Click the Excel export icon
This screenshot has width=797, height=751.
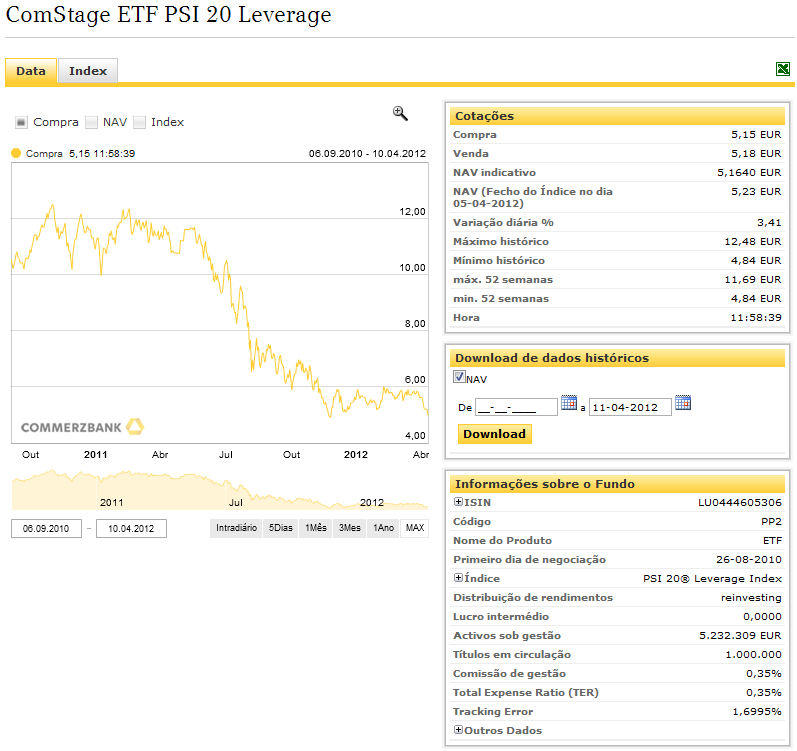(783, 69)
